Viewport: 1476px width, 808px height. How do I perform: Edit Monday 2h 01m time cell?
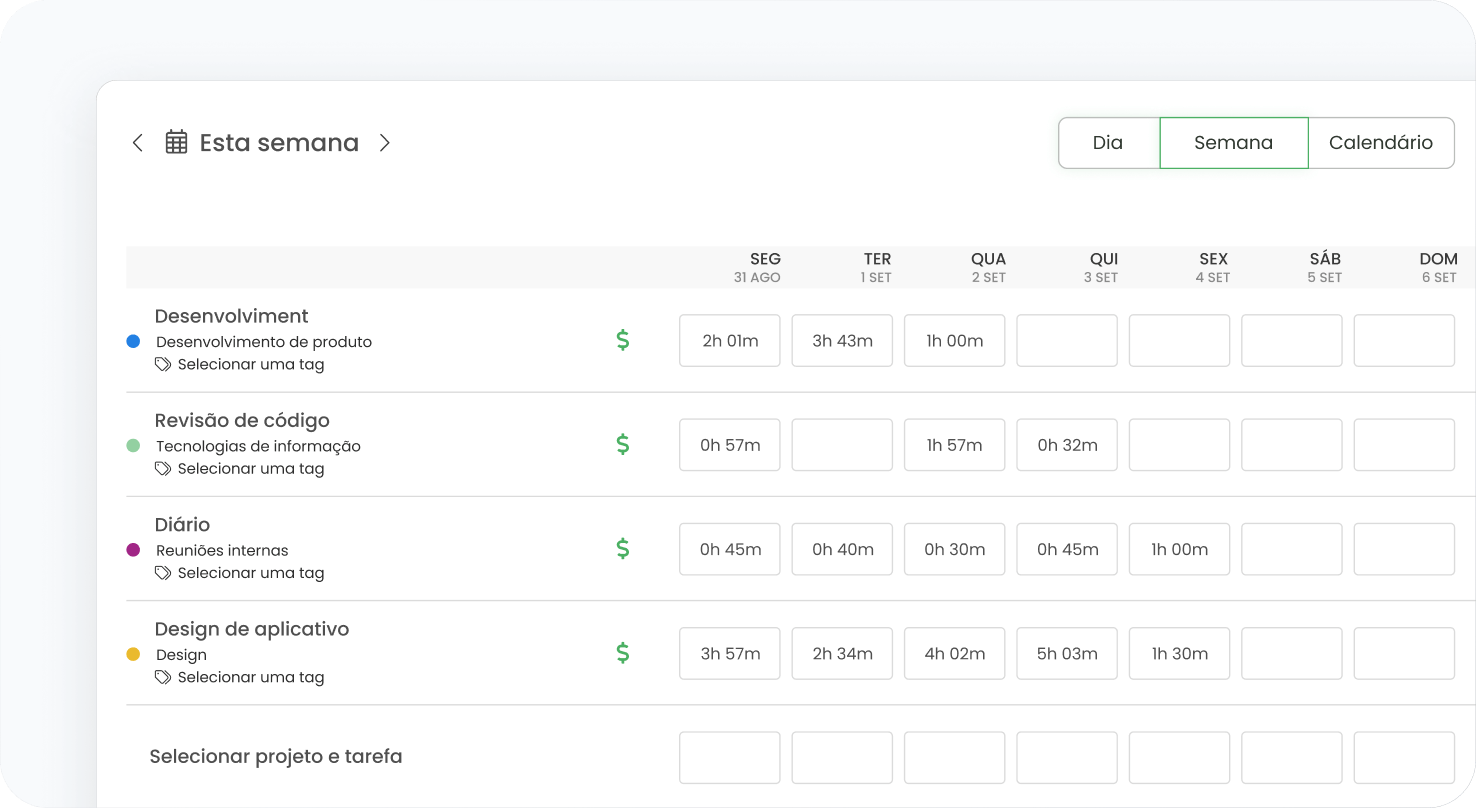click(730, 341)
